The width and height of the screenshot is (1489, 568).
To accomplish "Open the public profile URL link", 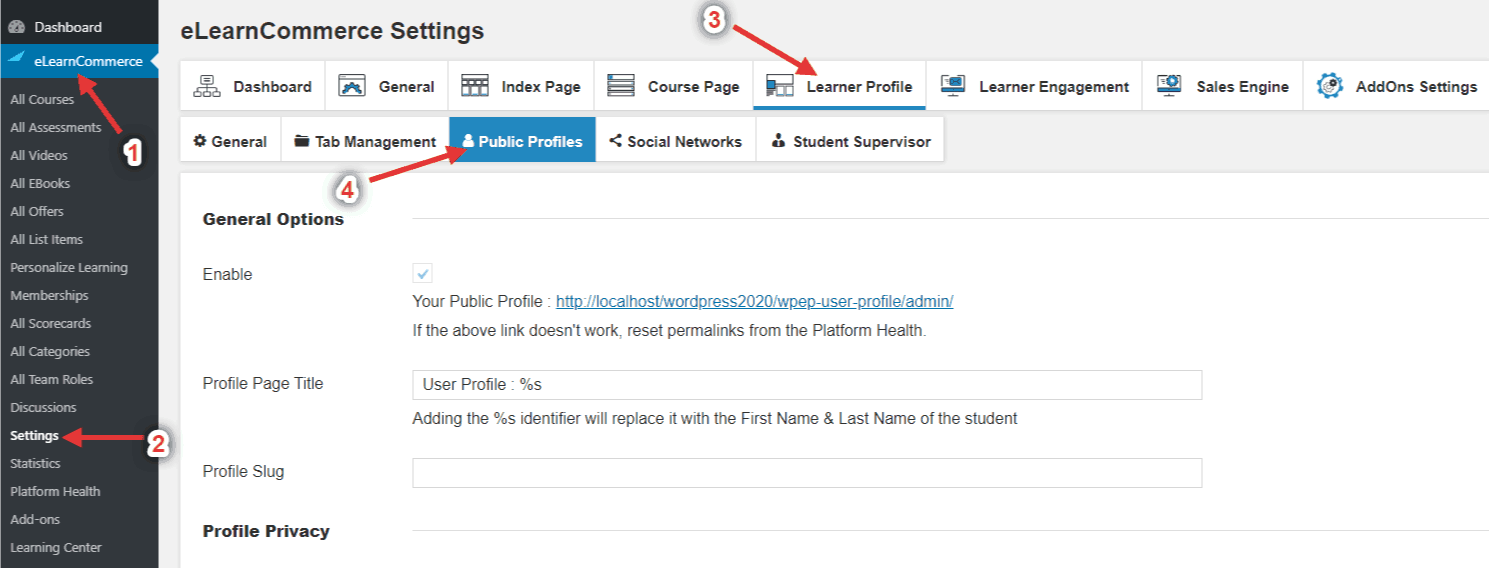I will [x=754, y=301].
